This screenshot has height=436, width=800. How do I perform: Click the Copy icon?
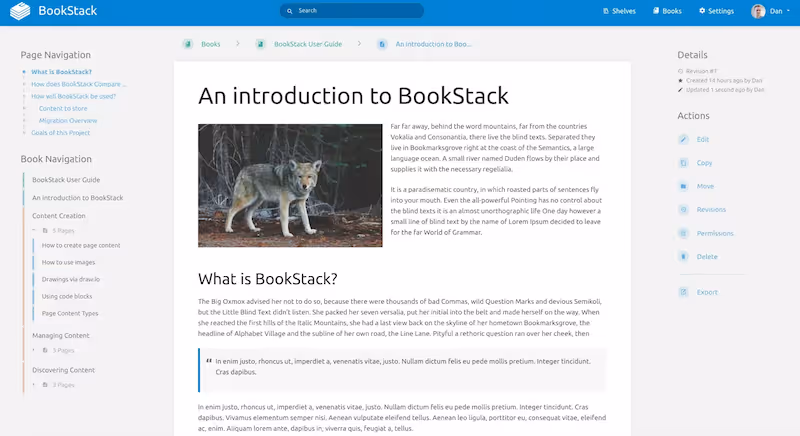coord(683,163)
